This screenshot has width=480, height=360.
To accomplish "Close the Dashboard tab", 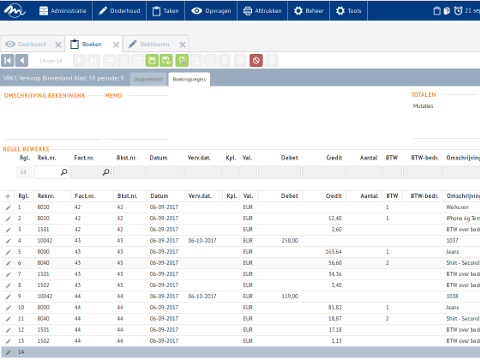I will tap(58, 44).
